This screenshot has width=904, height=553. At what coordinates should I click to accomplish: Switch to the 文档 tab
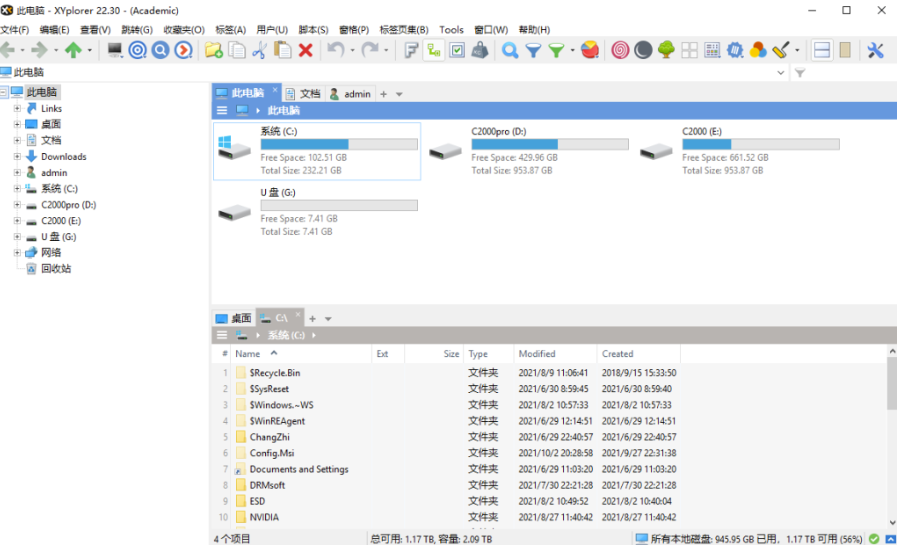(x=303, y=93)
